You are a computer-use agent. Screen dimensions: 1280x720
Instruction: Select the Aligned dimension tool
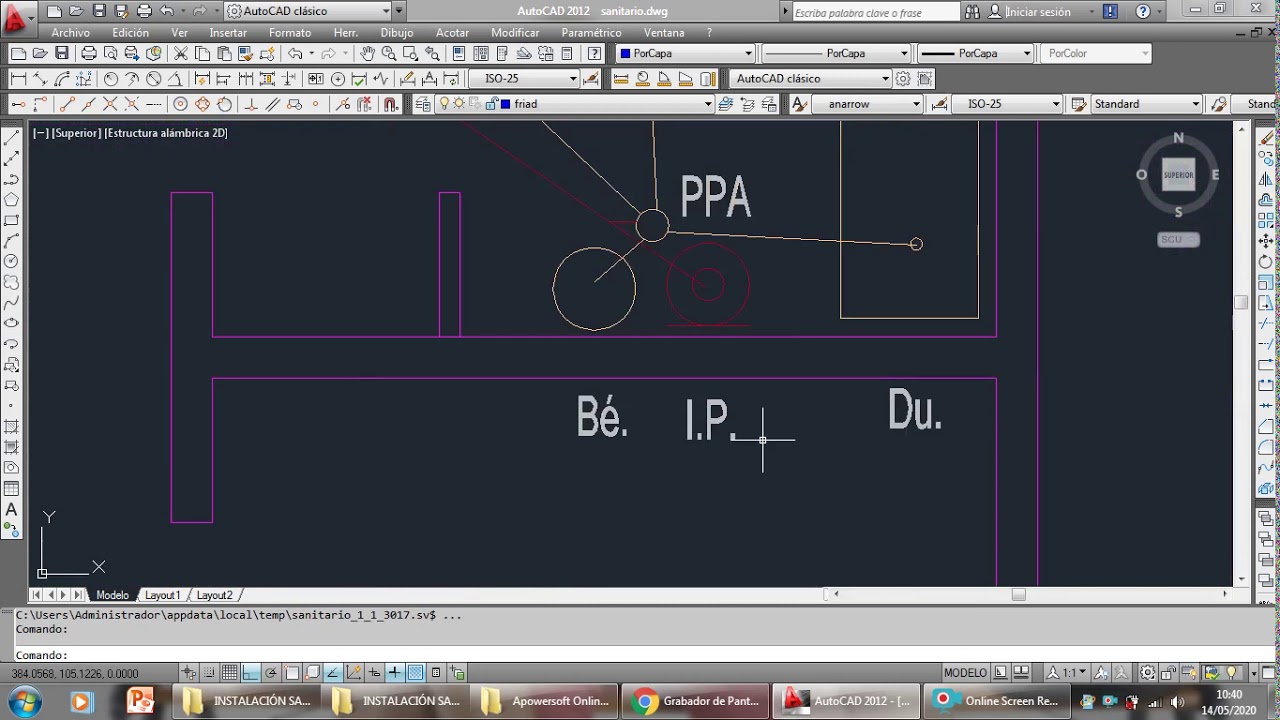coord(40,78)
